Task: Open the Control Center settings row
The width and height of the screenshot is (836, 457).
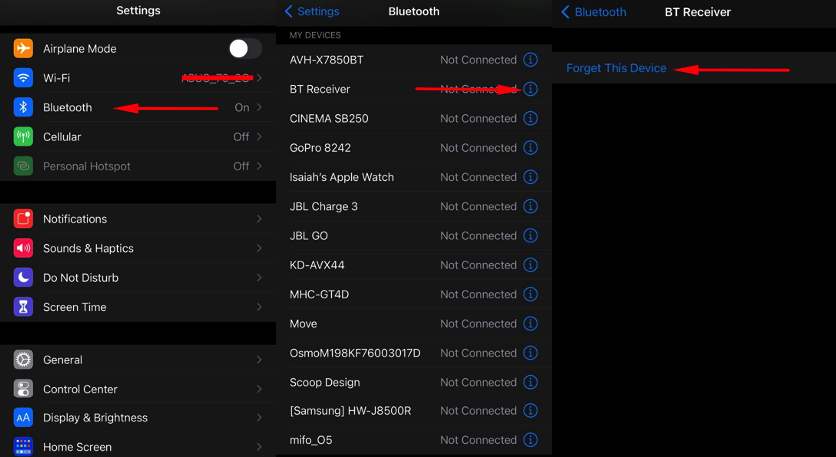Action: (x=138, y=389)
